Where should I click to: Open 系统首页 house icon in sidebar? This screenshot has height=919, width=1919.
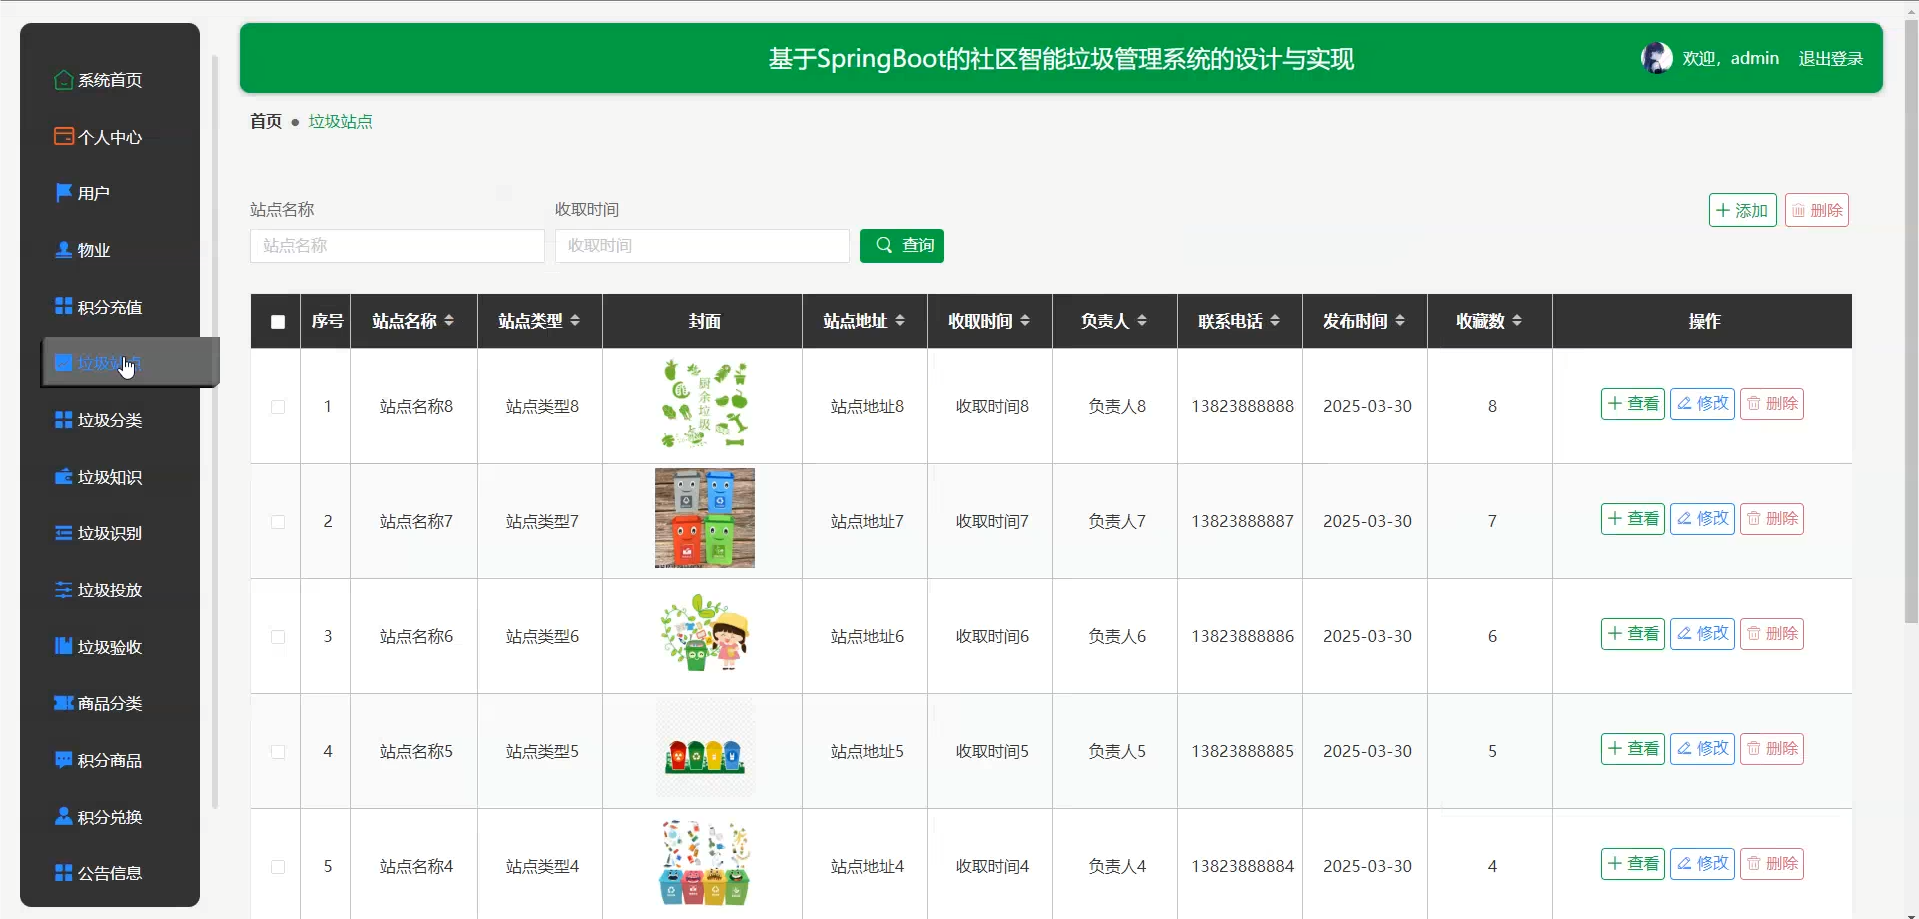pos(64,80)
